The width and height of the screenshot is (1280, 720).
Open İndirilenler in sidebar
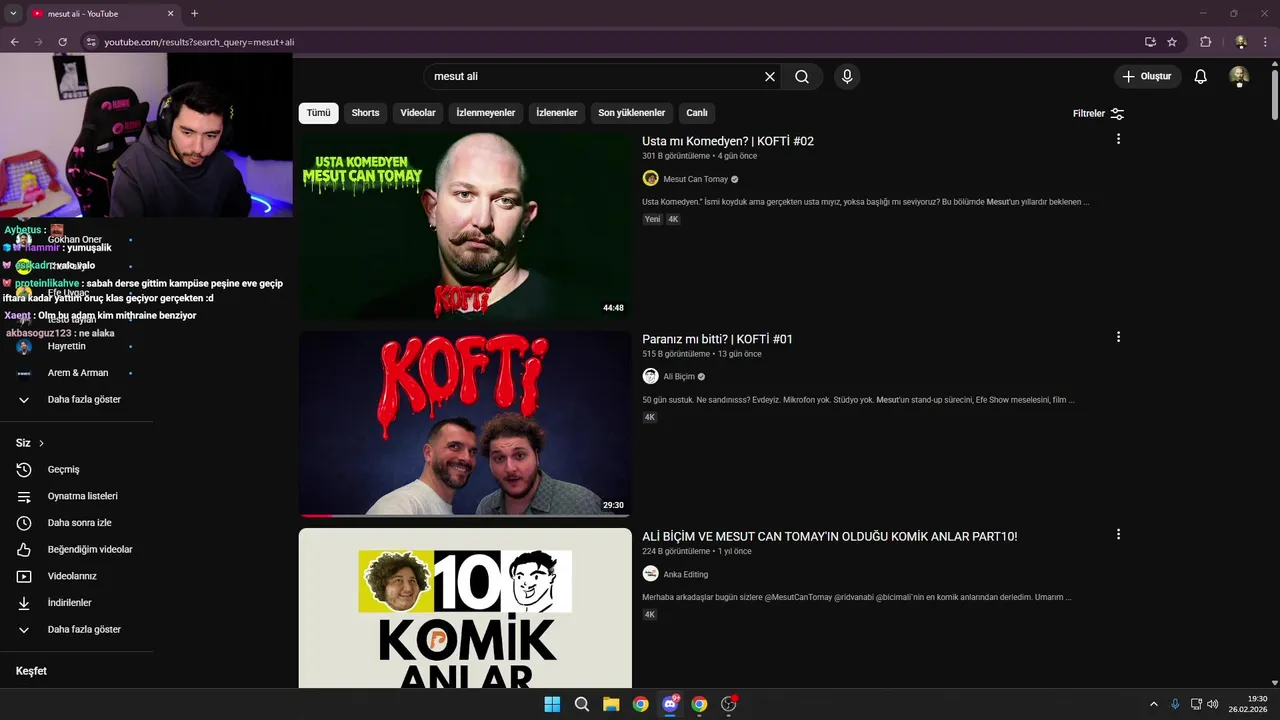pos(77,603)
